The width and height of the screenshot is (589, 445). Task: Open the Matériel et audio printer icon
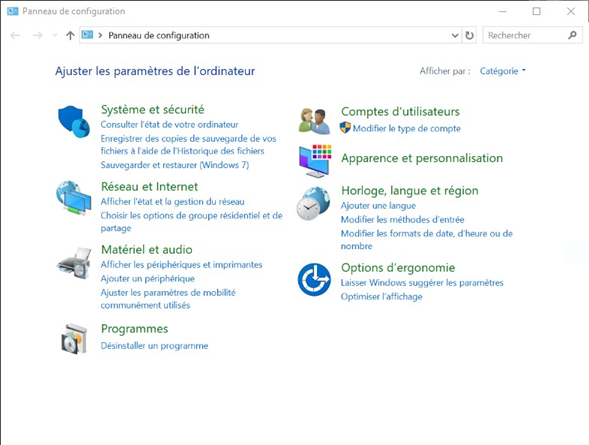click(x=74, y=263)
